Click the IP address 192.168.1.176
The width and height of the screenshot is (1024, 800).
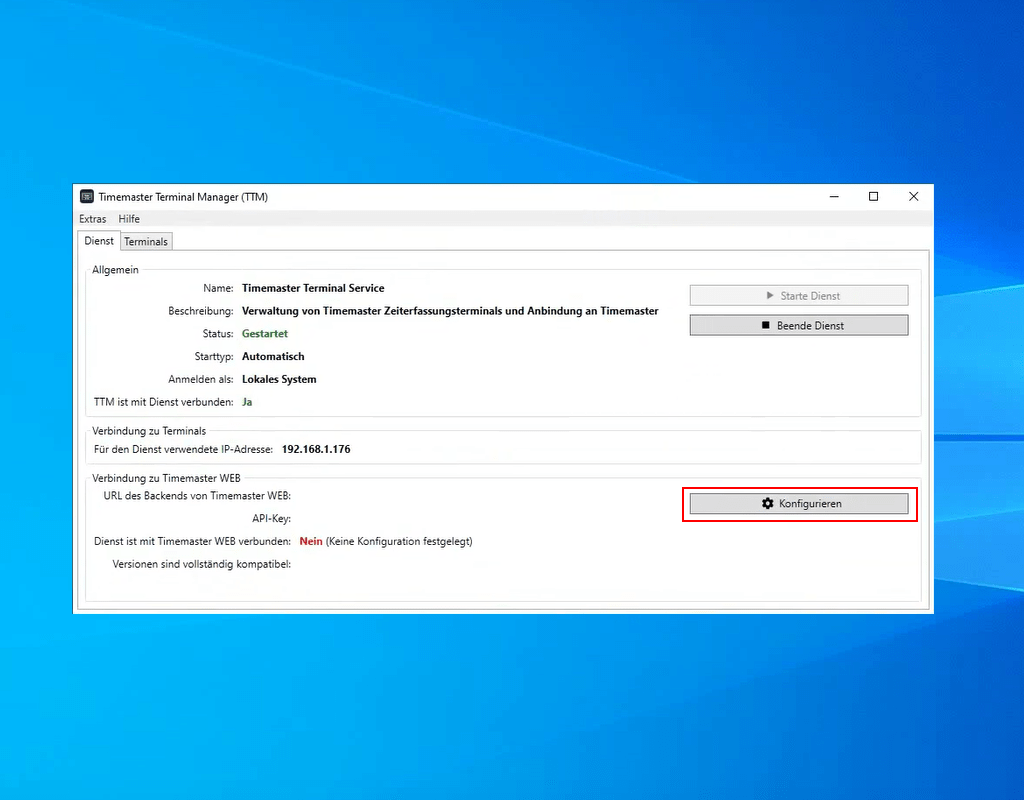click(316, 449)
